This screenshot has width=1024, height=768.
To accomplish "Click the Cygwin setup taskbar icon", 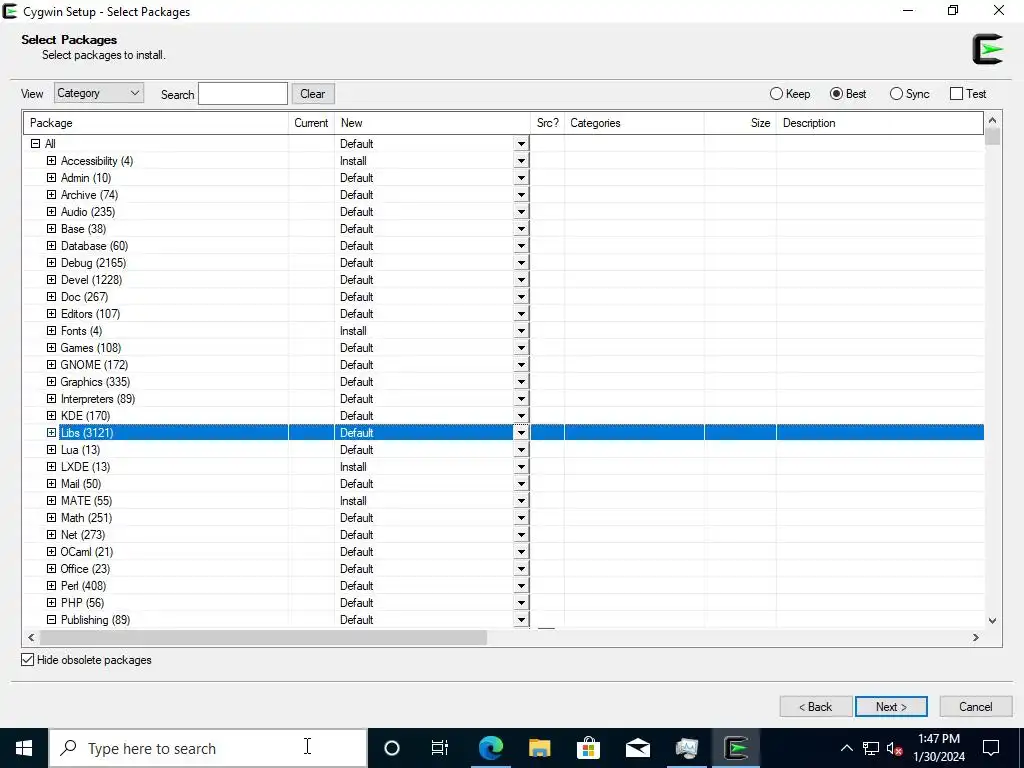I will [735, 748].
